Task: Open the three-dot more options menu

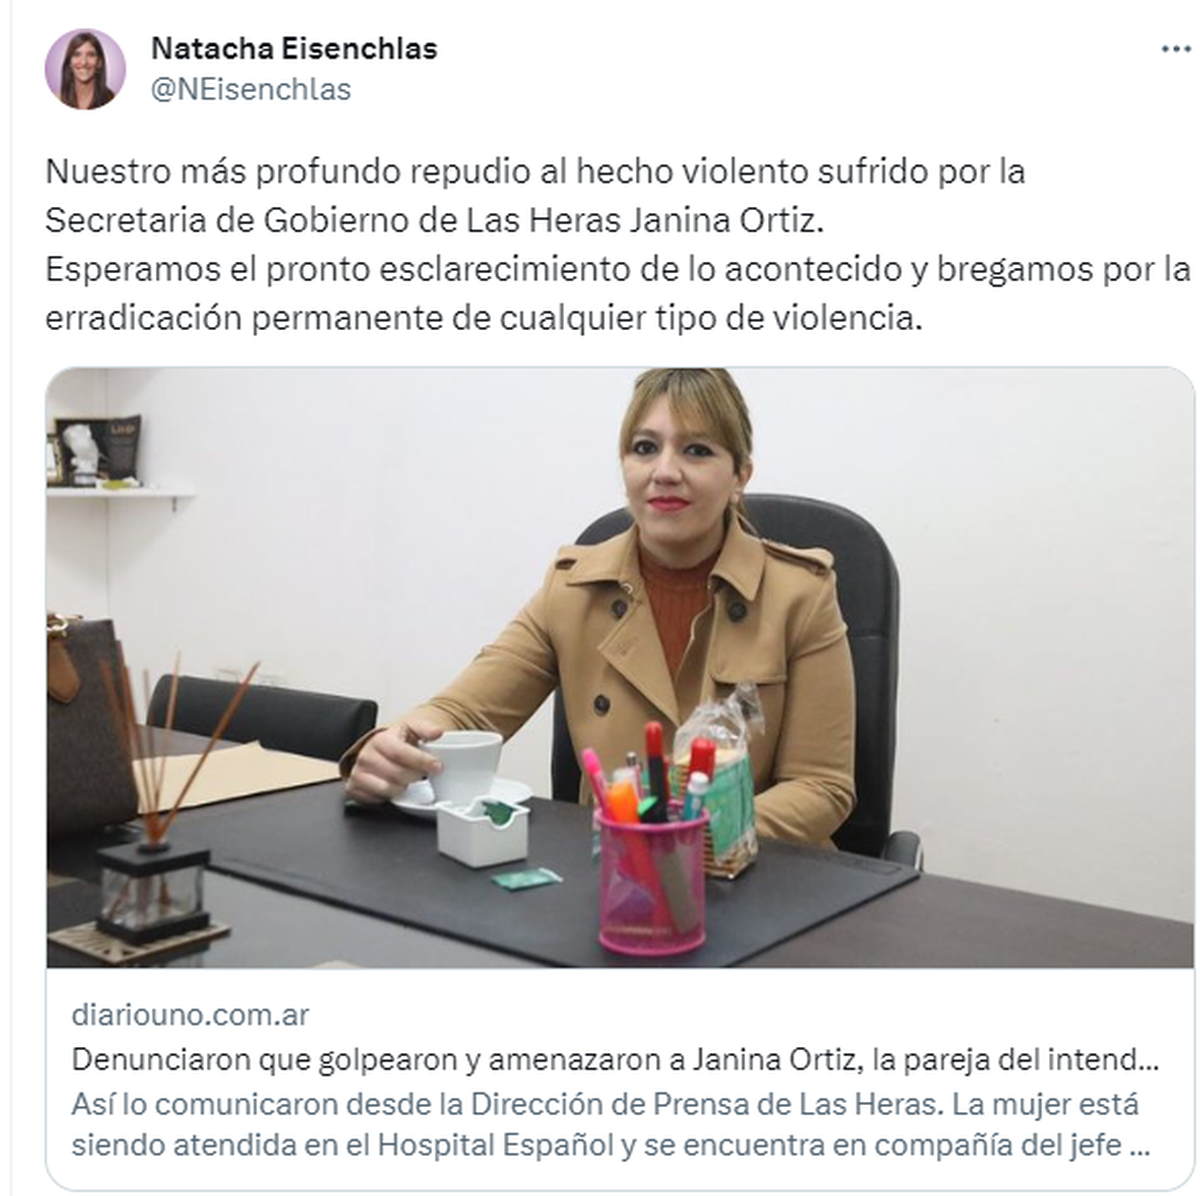Action: click(x=1175, y=50)
